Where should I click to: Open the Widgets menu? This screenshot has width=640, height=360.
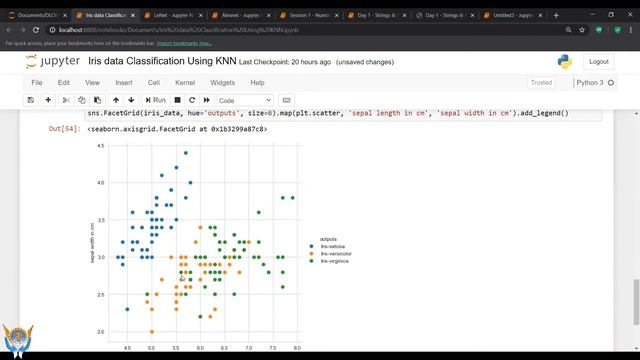click(x=222, y=82)
